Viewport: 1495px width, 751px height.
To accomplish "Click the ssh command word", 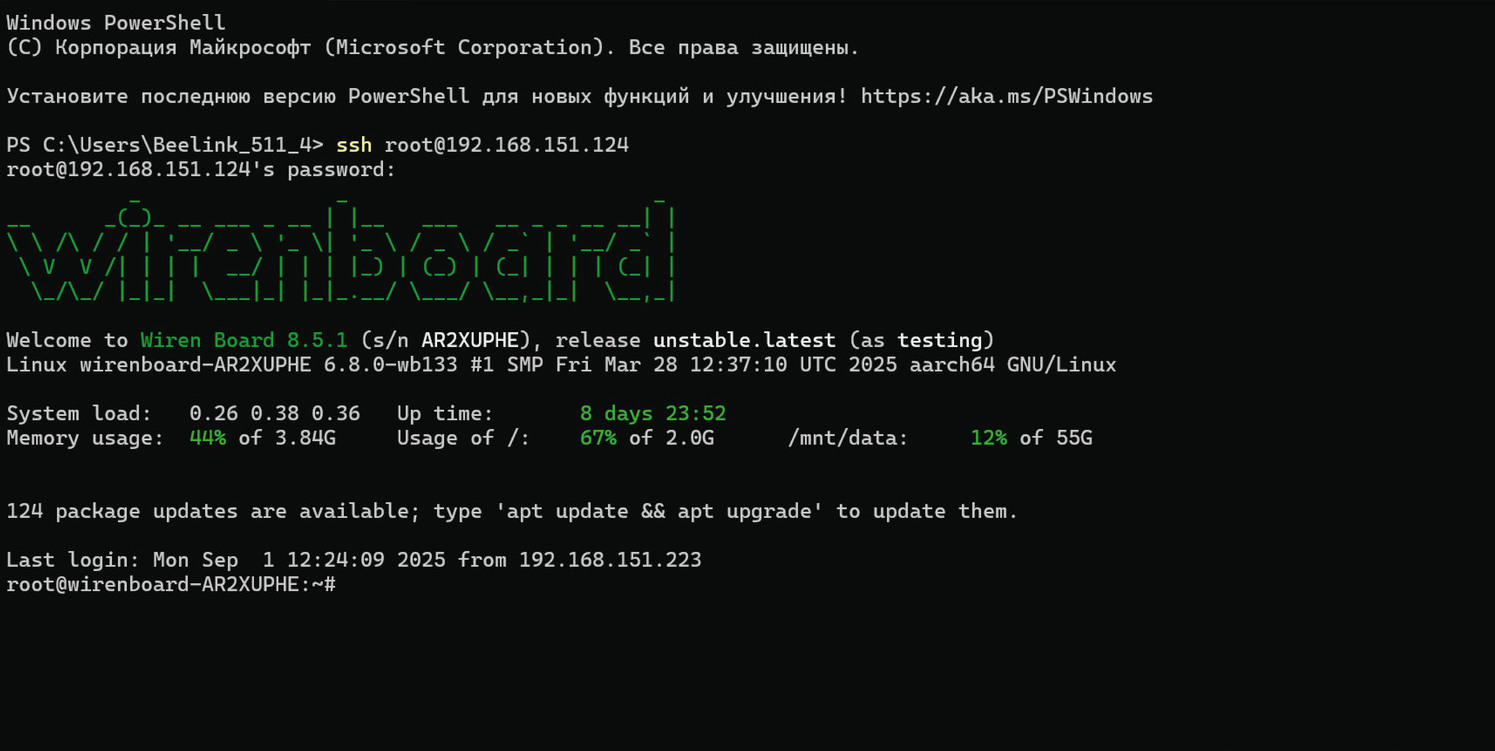I will coord(353,145).
